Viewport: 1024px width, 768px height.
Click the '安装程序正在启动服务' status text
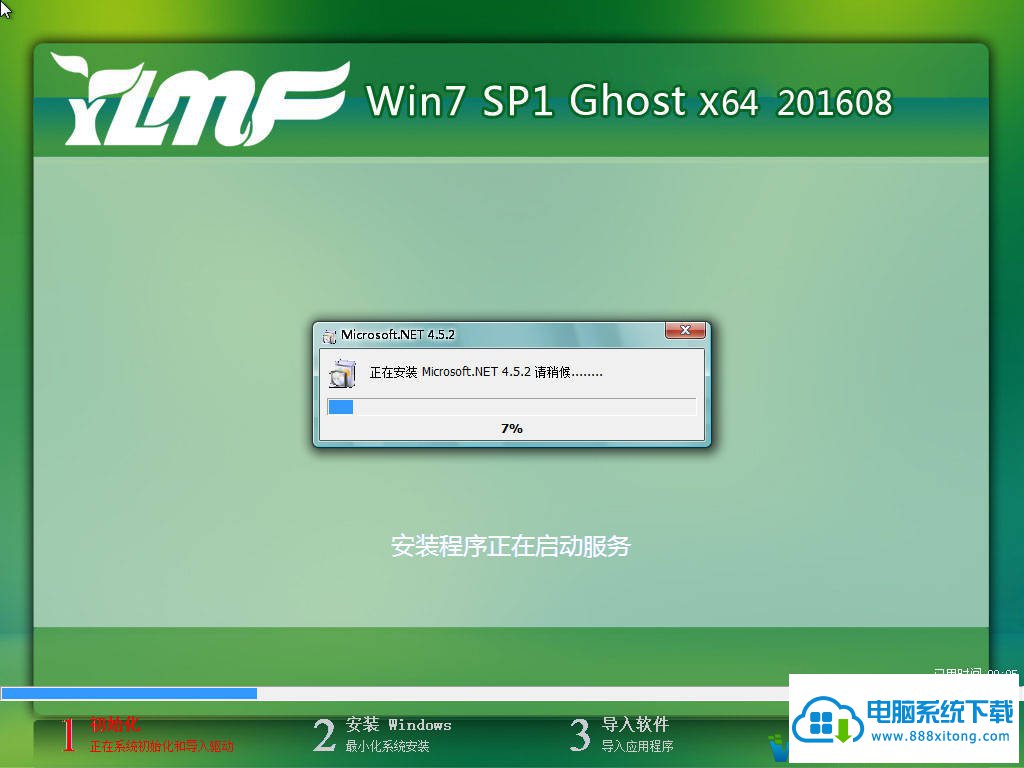511,546
